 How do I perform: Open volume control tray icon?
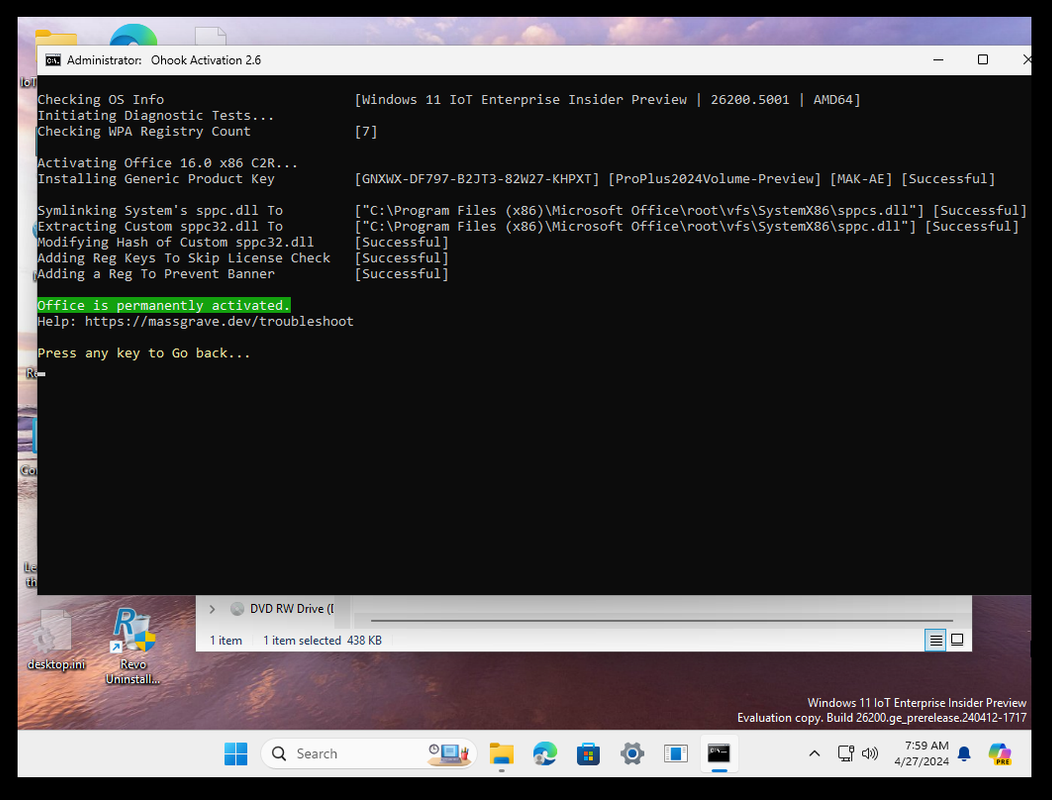[870, 754]
